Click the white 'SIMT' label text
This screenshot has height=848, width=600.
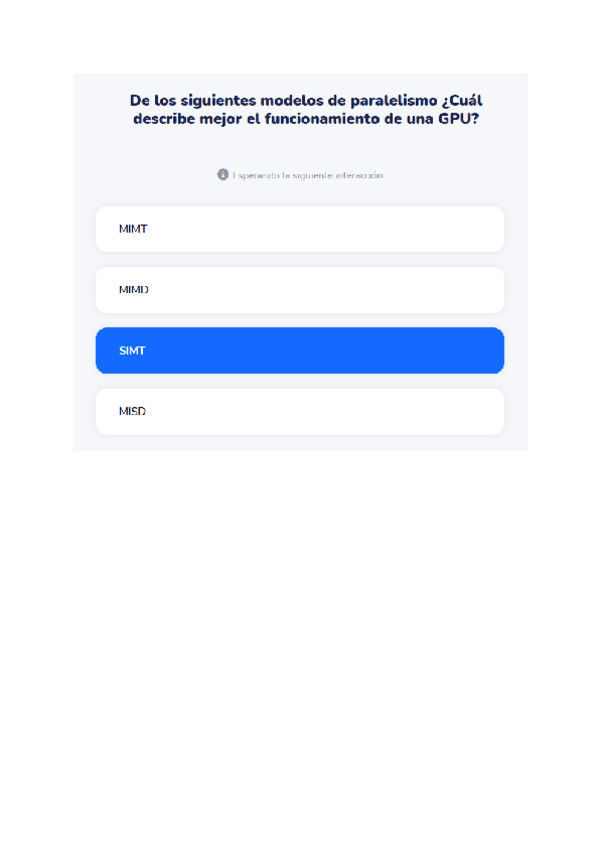[x=132, y=351]
